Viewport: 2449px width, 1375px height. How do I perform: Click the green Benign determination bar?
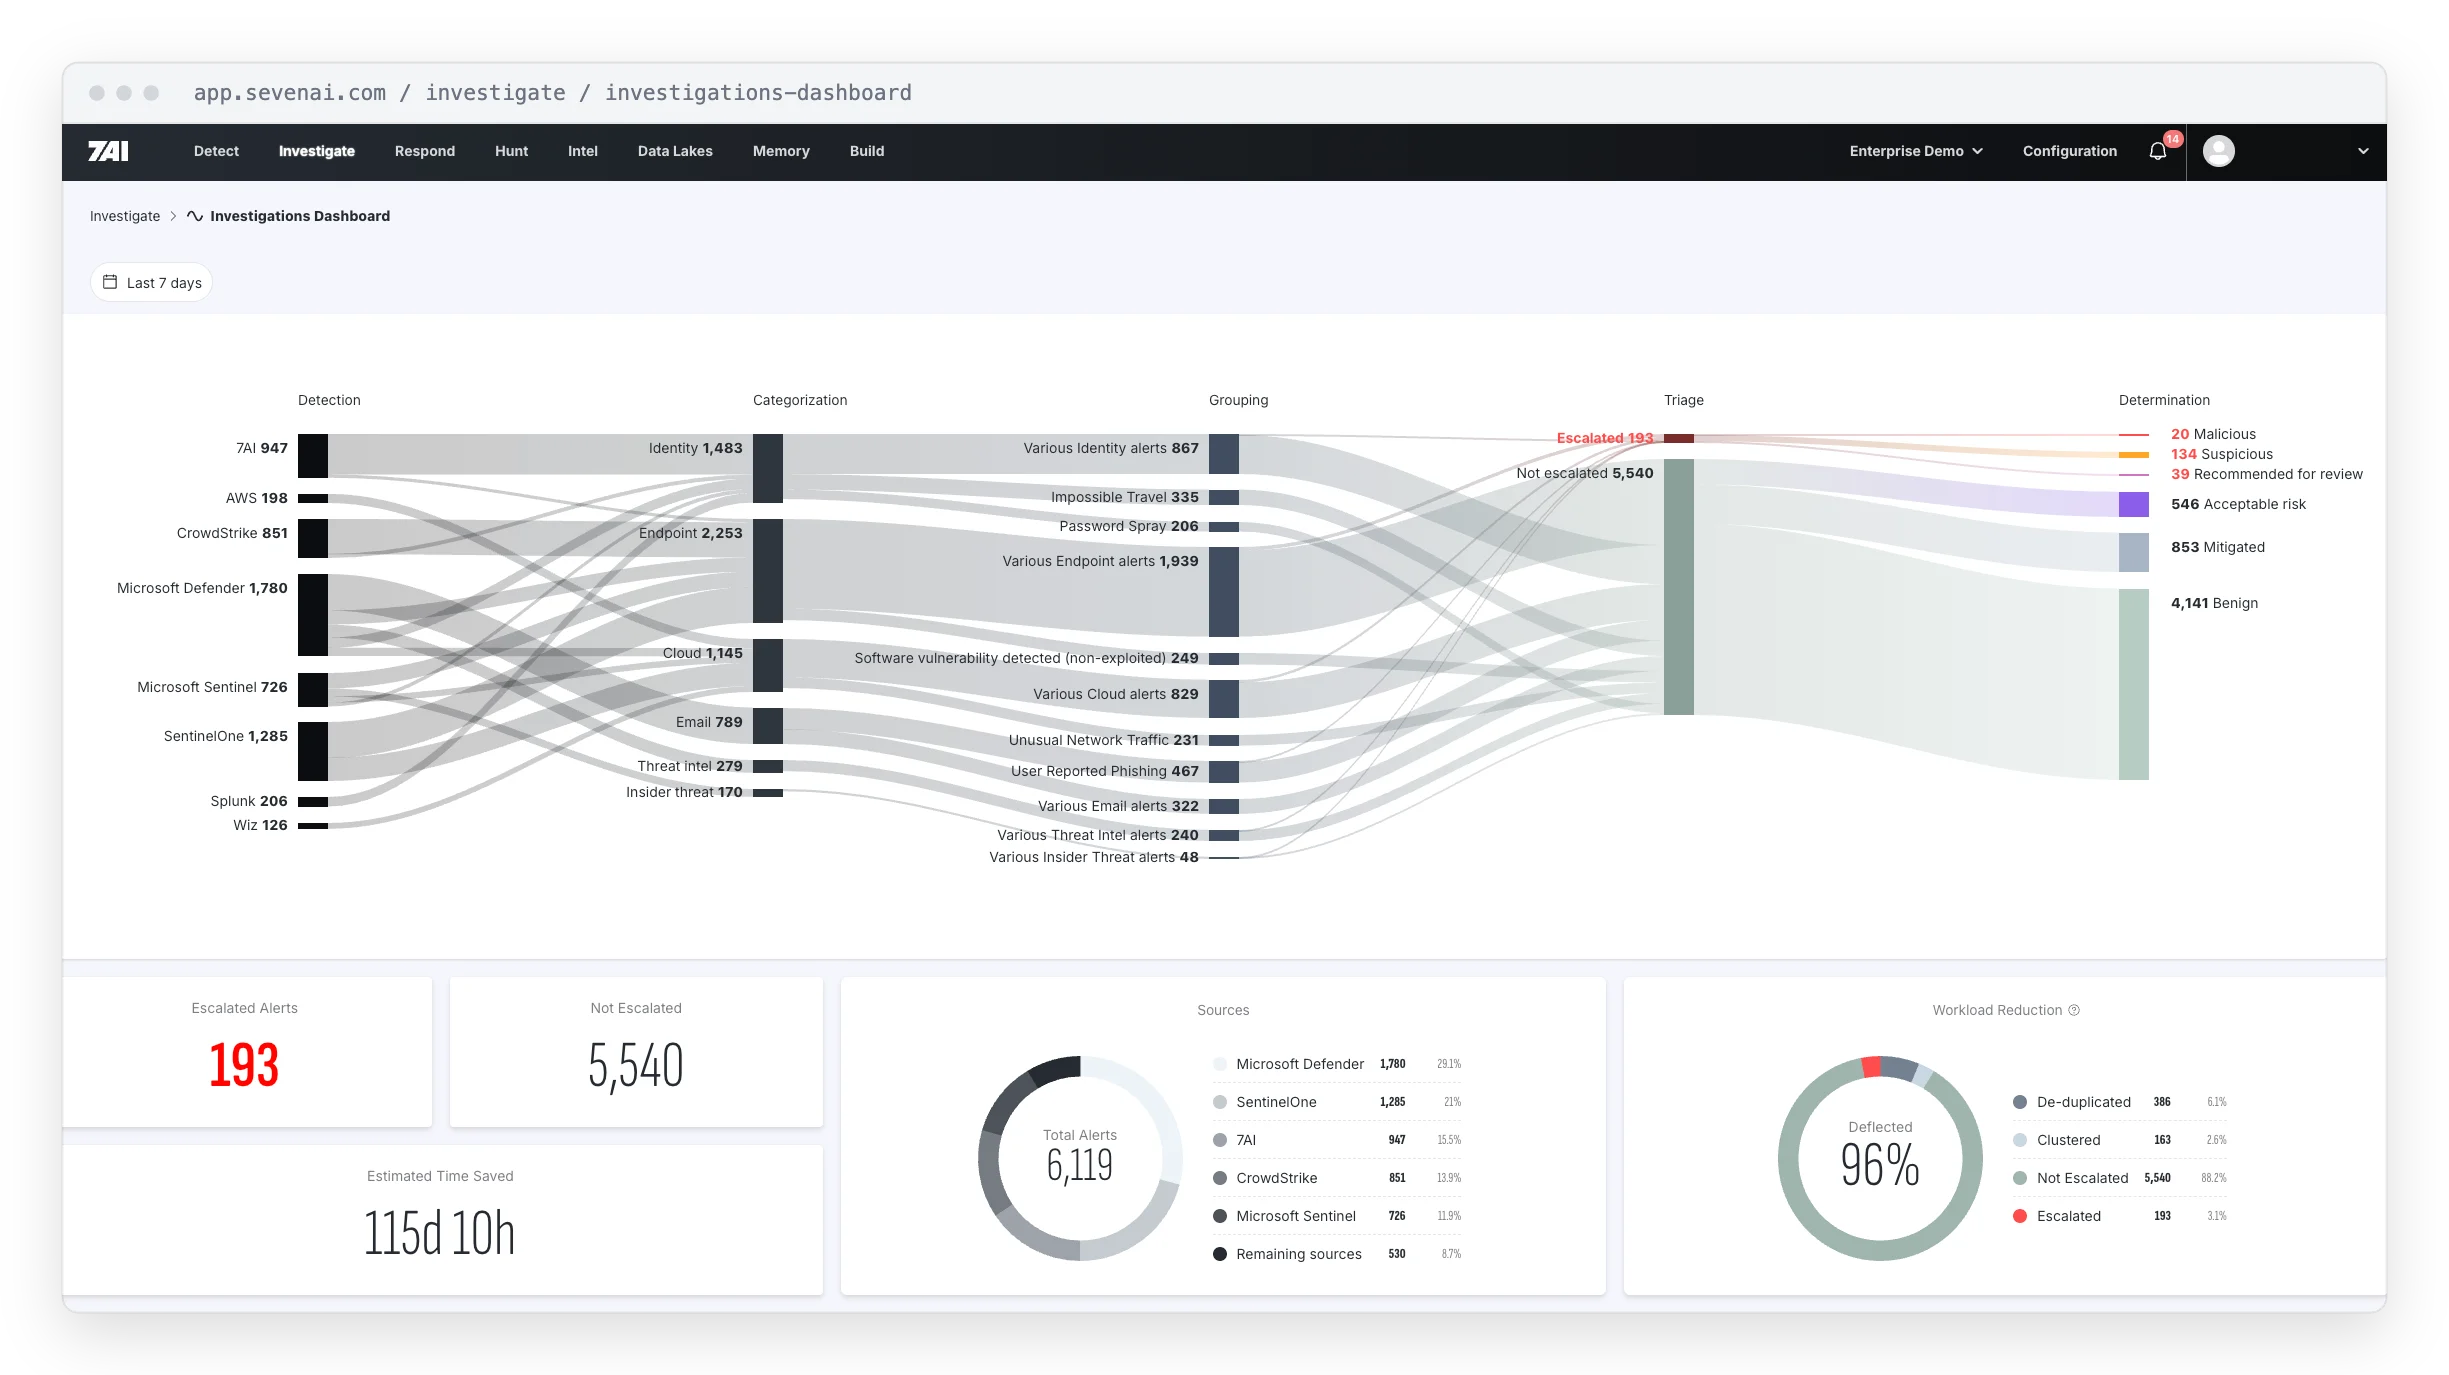(2133, 684)
